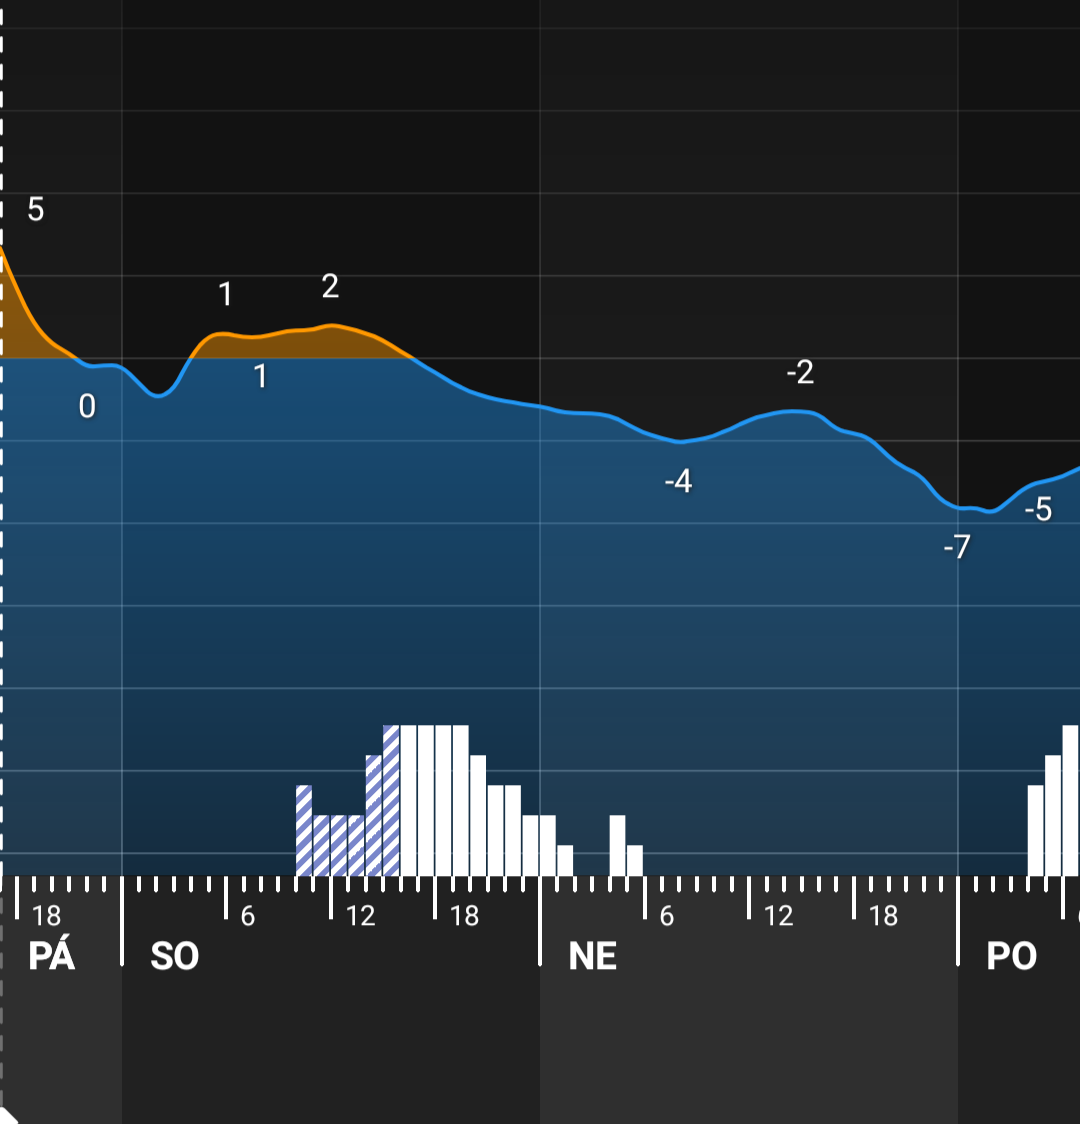
Task: Click the 2 degree peak temperature label
Action: [x=330, y=287]
